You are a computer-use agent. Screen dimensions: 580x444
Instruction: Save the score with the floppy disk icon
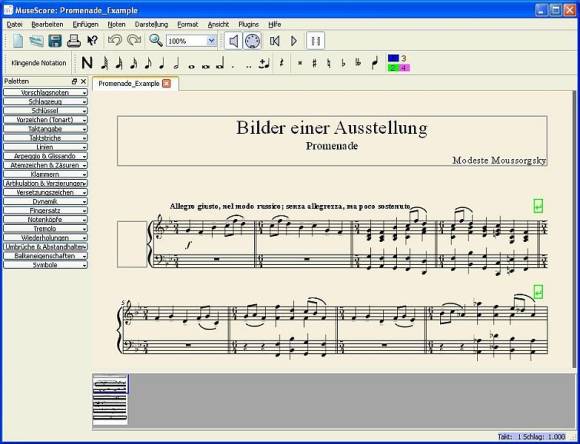tap(55, 41)
